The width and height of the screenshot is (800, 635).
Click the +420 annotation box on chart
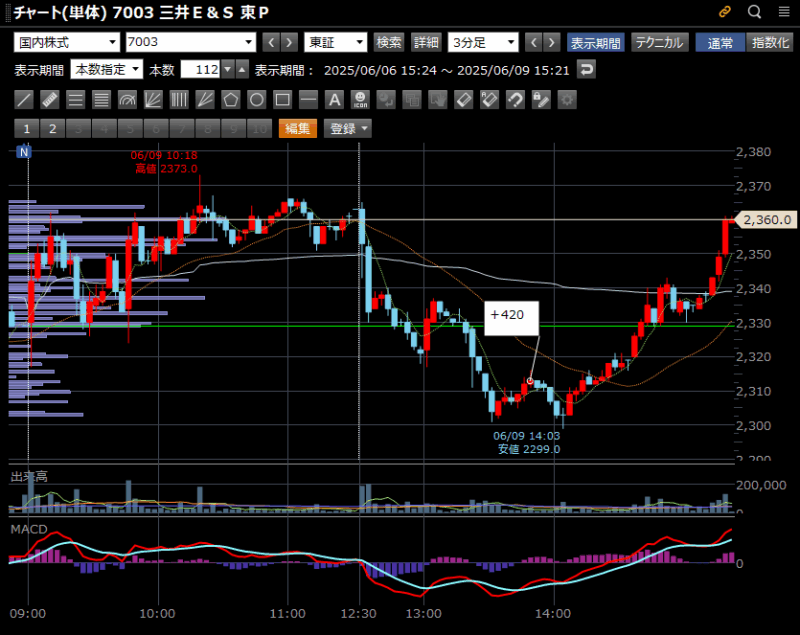[511, 318]
